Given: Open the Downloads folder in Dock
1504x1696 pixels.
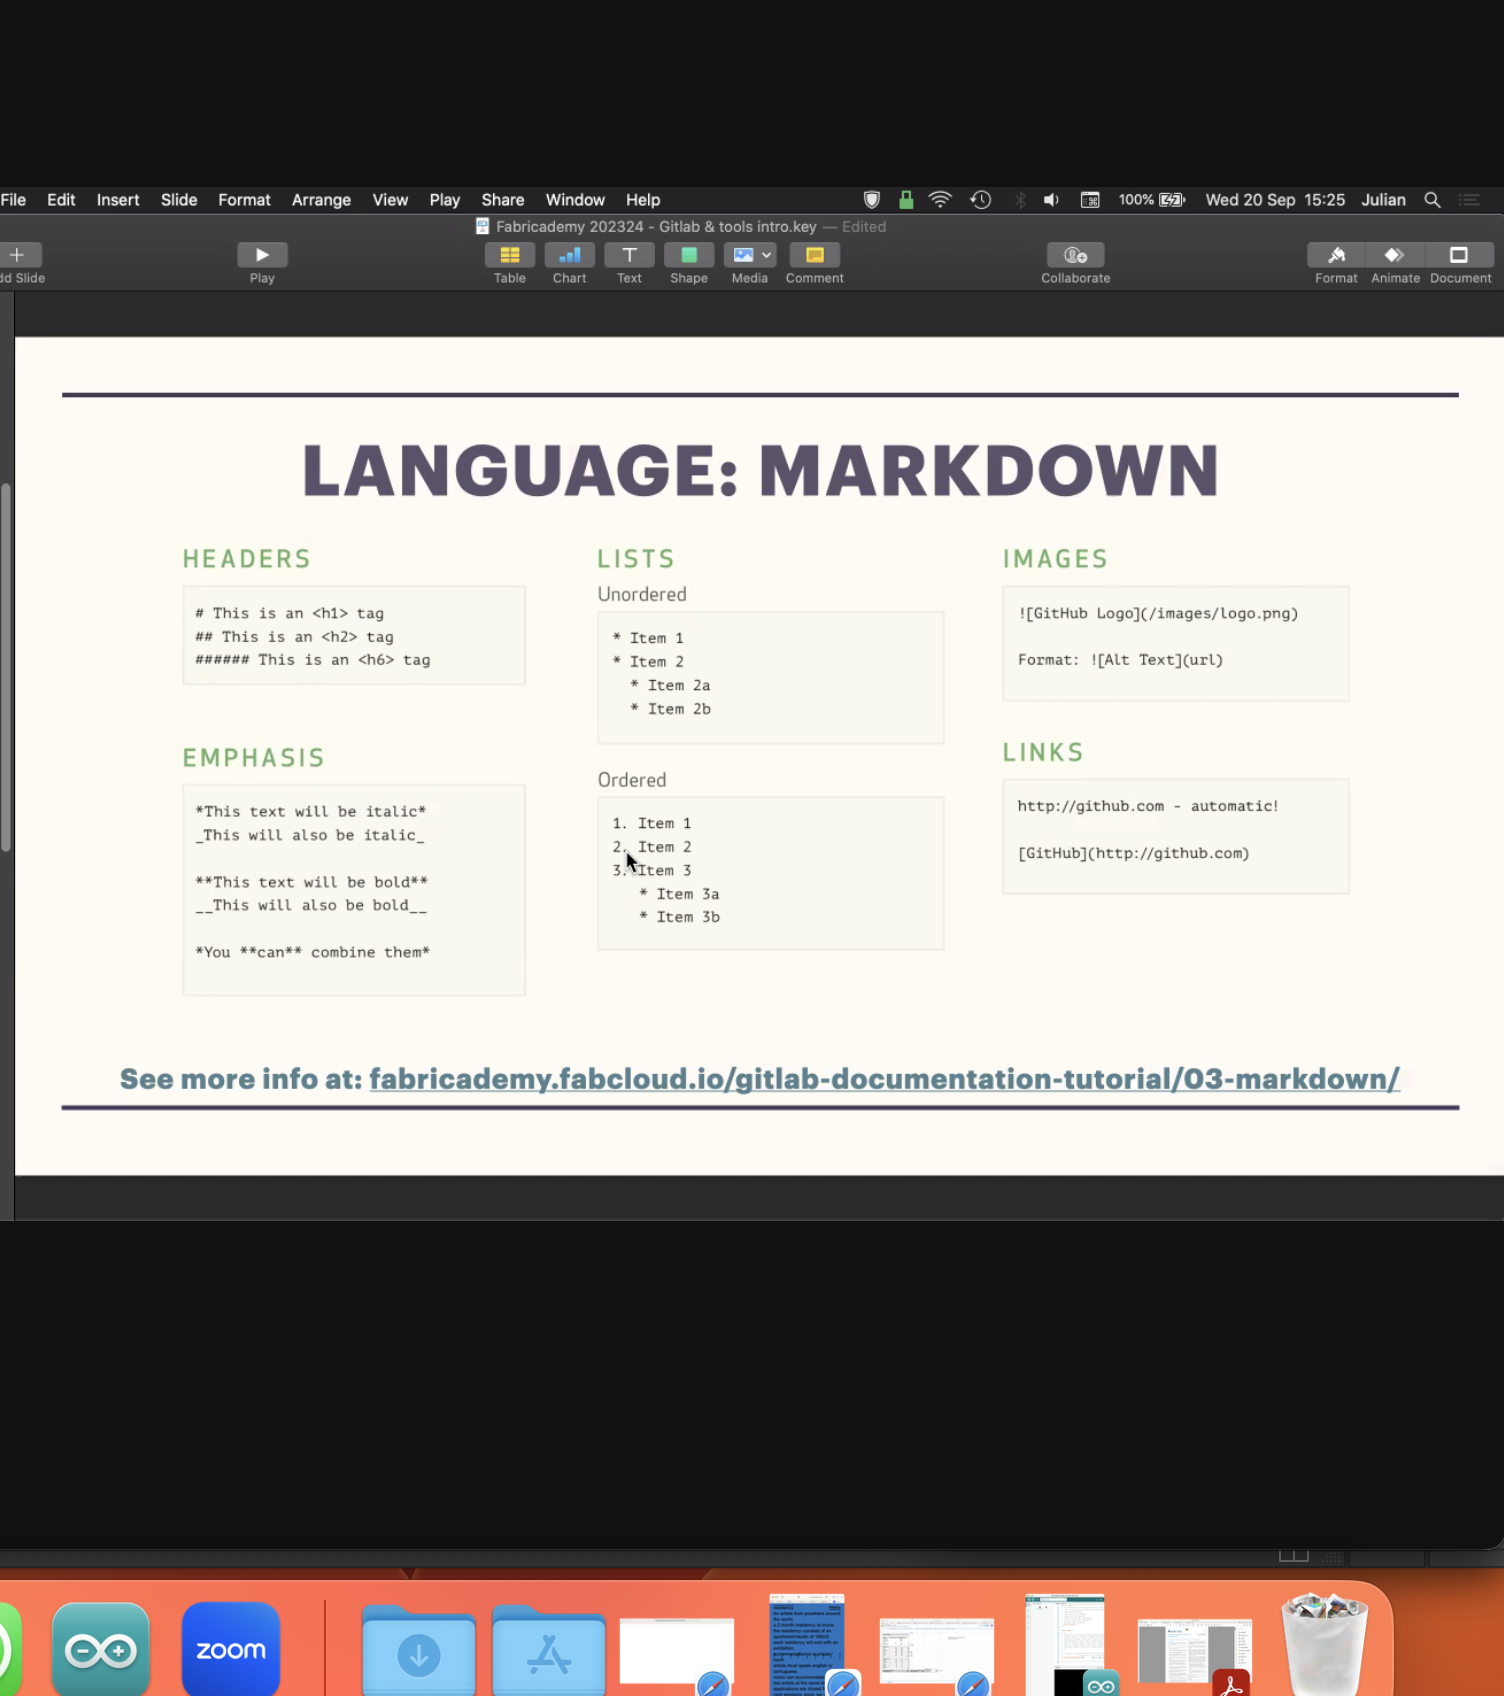Looking at the screenshot, I should 419,1652.
